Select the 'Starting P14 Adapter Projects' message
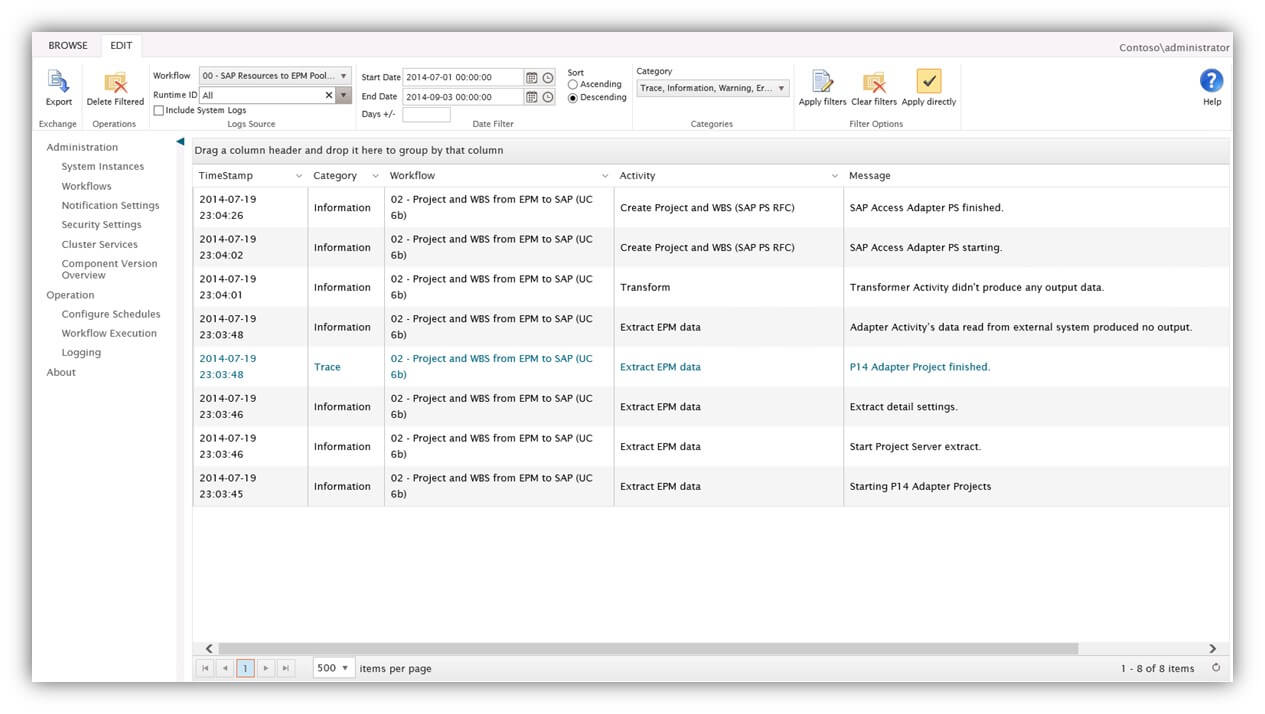The height and width of the screenshot is (714, 1265). 921,486
